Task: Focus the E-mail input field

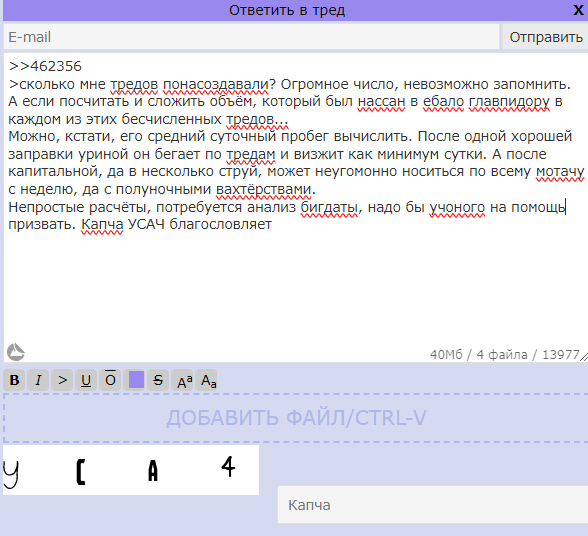Action: pos(251,37)
